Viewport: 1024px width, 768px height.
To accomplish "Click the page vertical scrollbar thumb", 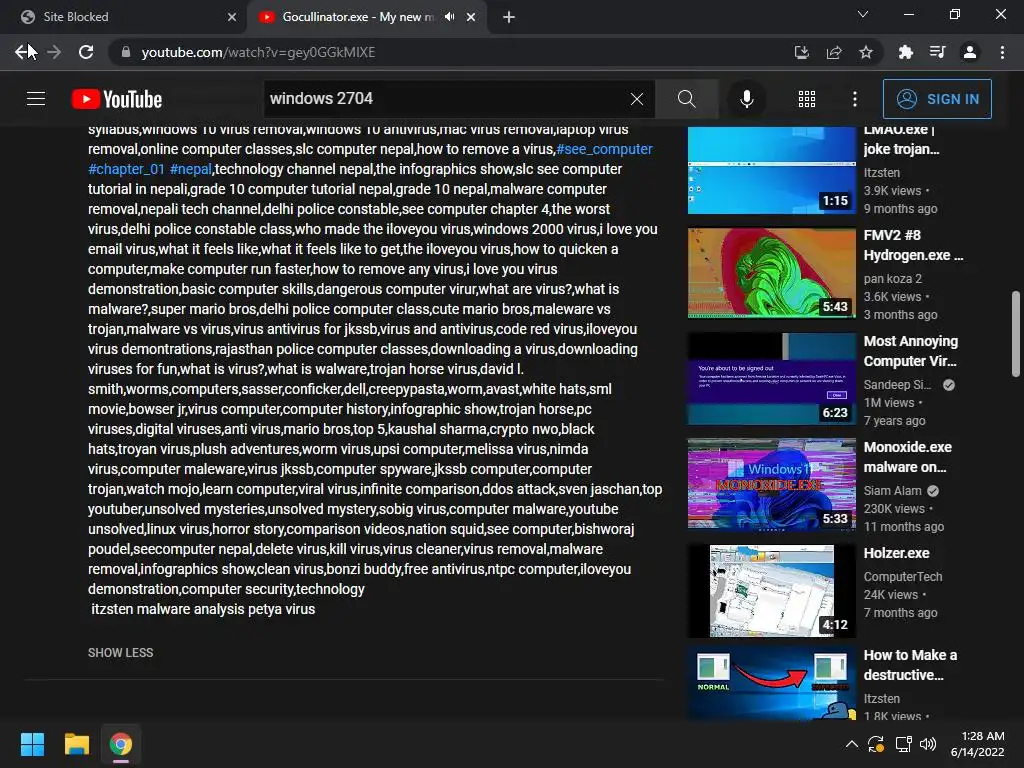I will click(x=1016, y=334).
